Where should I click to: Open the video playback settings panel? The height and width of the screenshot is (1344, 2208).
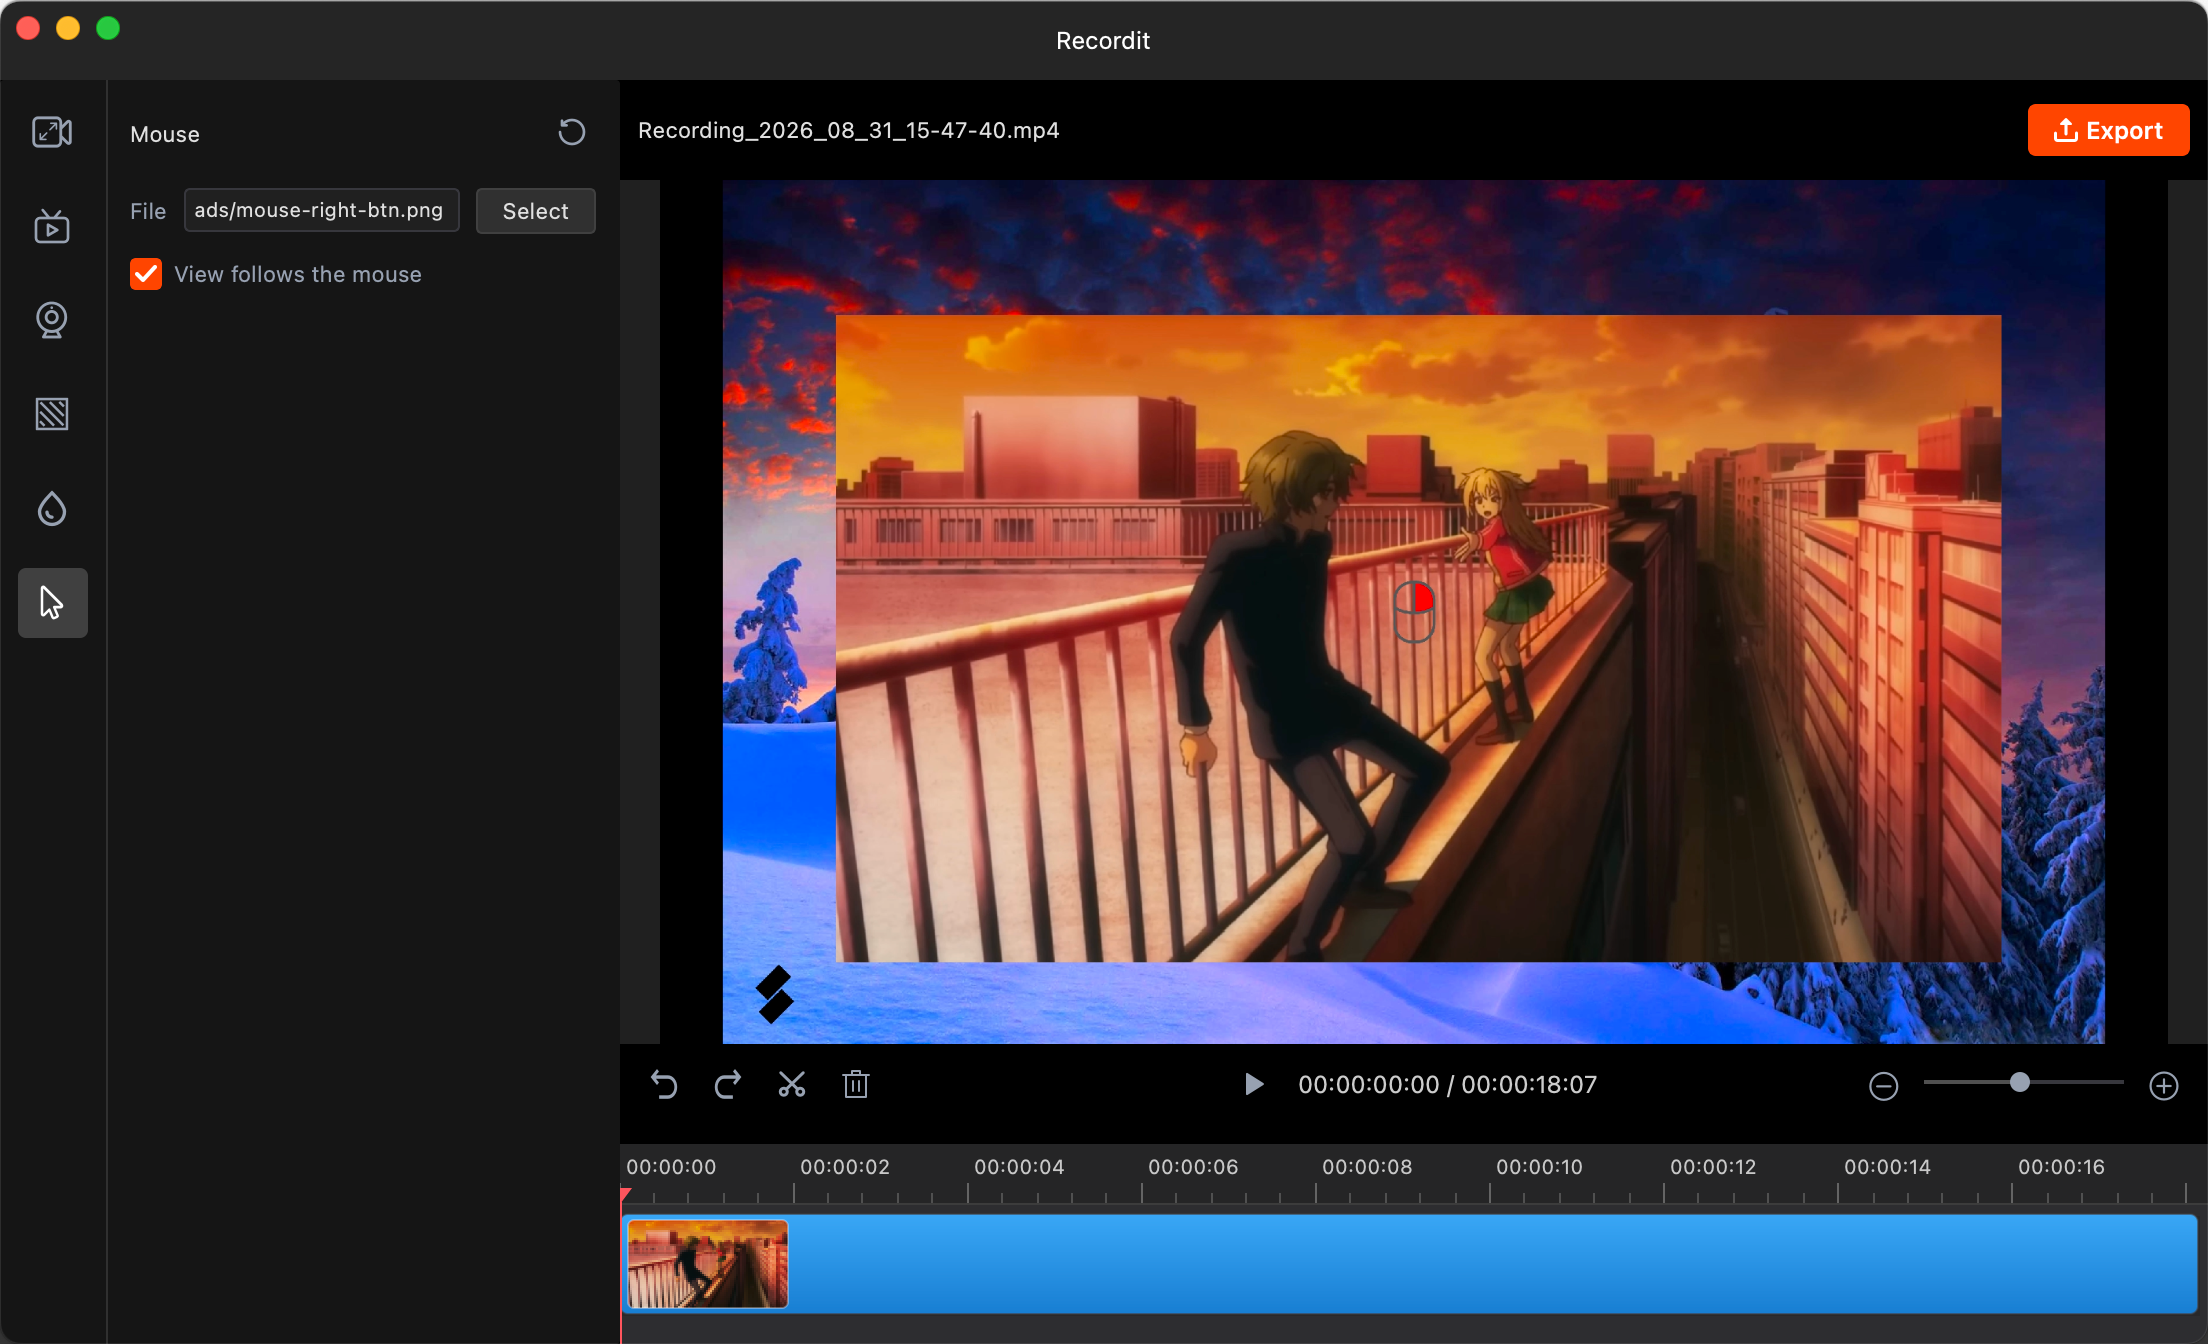pyautogui.click(x=52, y=226)
